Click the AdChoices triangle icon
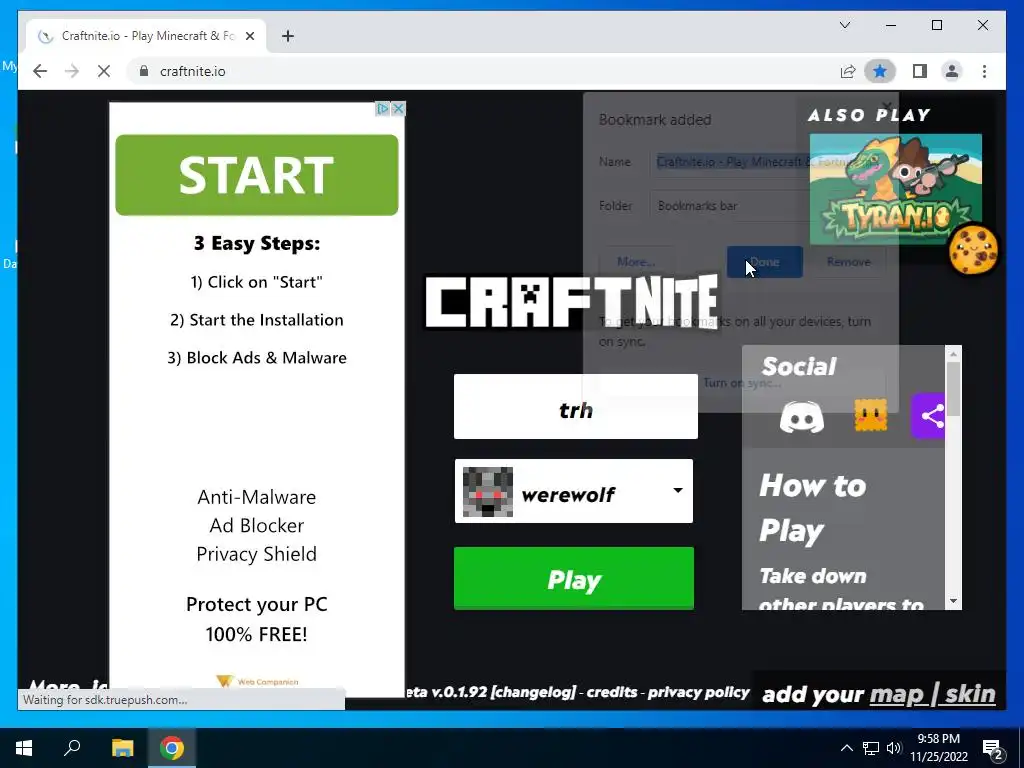1024x768 pixels. pyautogui.click(x=383, y=108)
